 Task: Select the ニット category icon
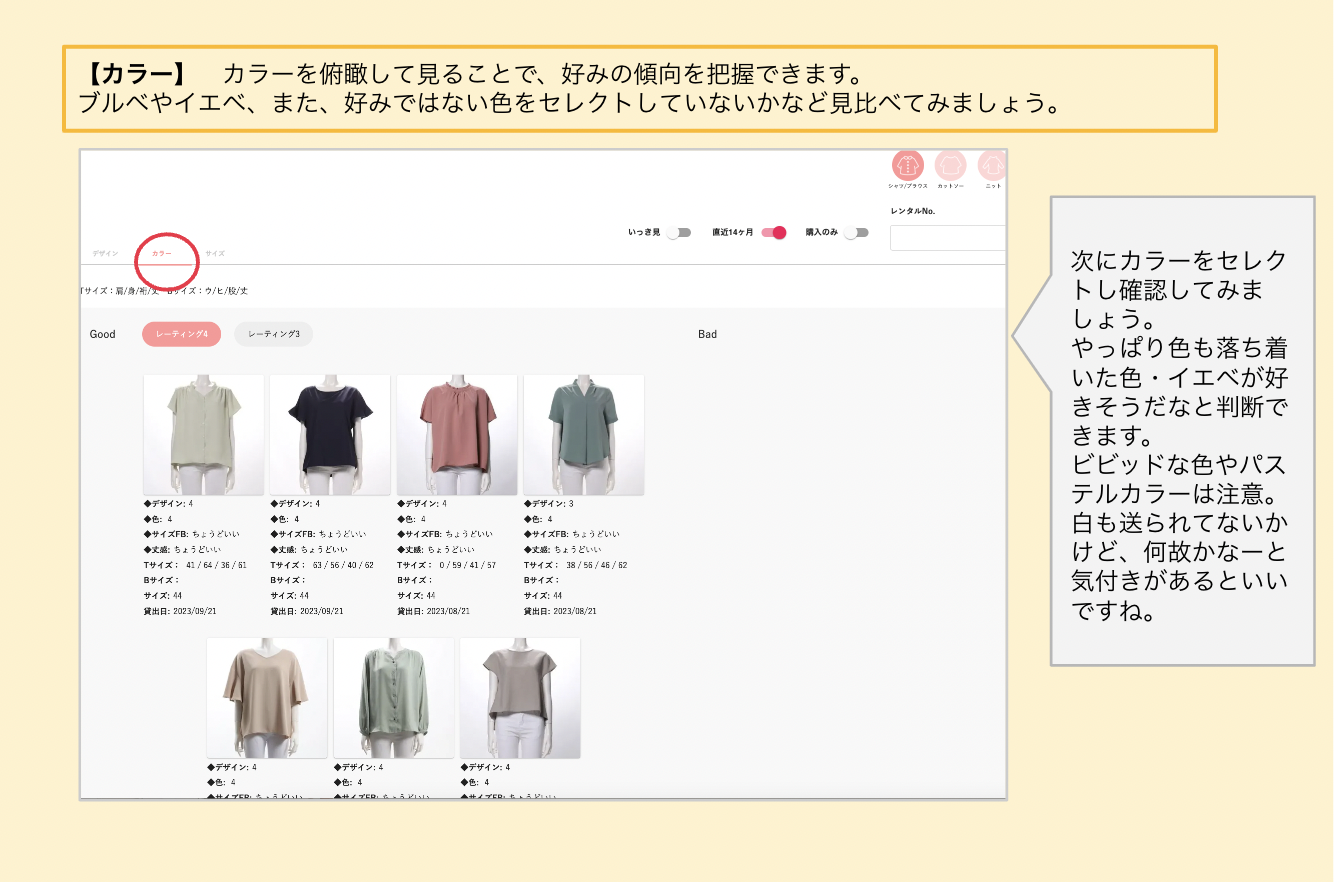point(992,166)
